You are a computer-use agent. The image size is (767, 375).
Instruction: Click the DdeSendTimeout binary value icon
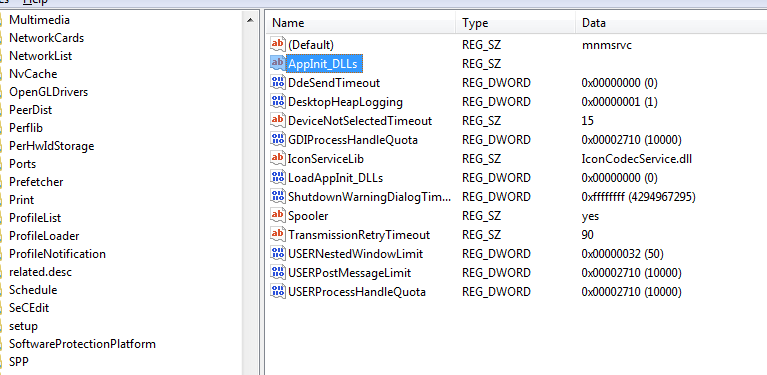pos(277,82)
